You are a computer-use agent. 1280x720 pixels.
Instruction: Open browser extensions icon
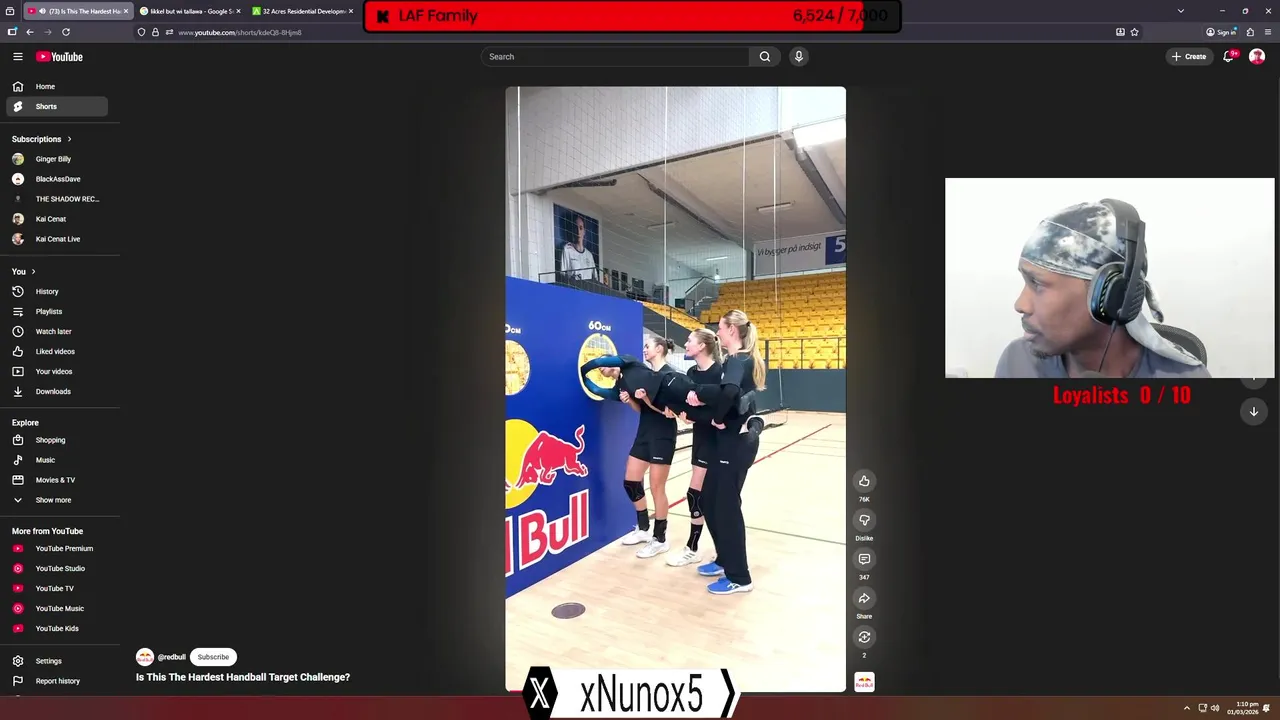pyautogui.click(x=1250, y=32)
